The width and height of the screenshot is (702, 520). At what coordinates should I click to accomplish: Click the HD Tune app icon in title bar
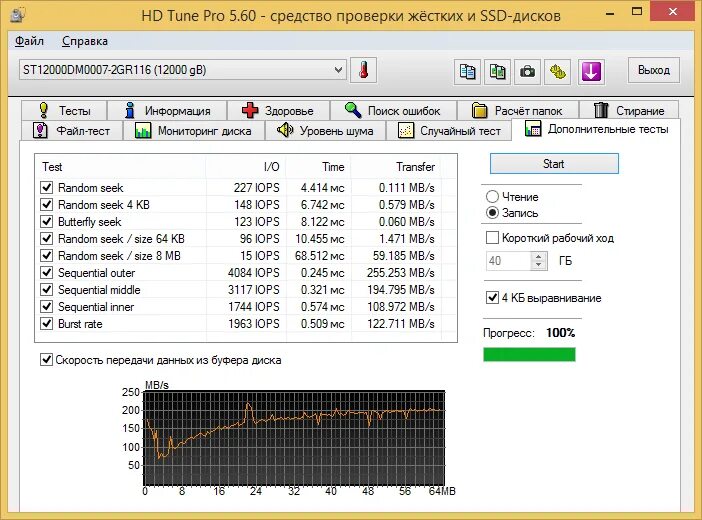click(17, 15)
